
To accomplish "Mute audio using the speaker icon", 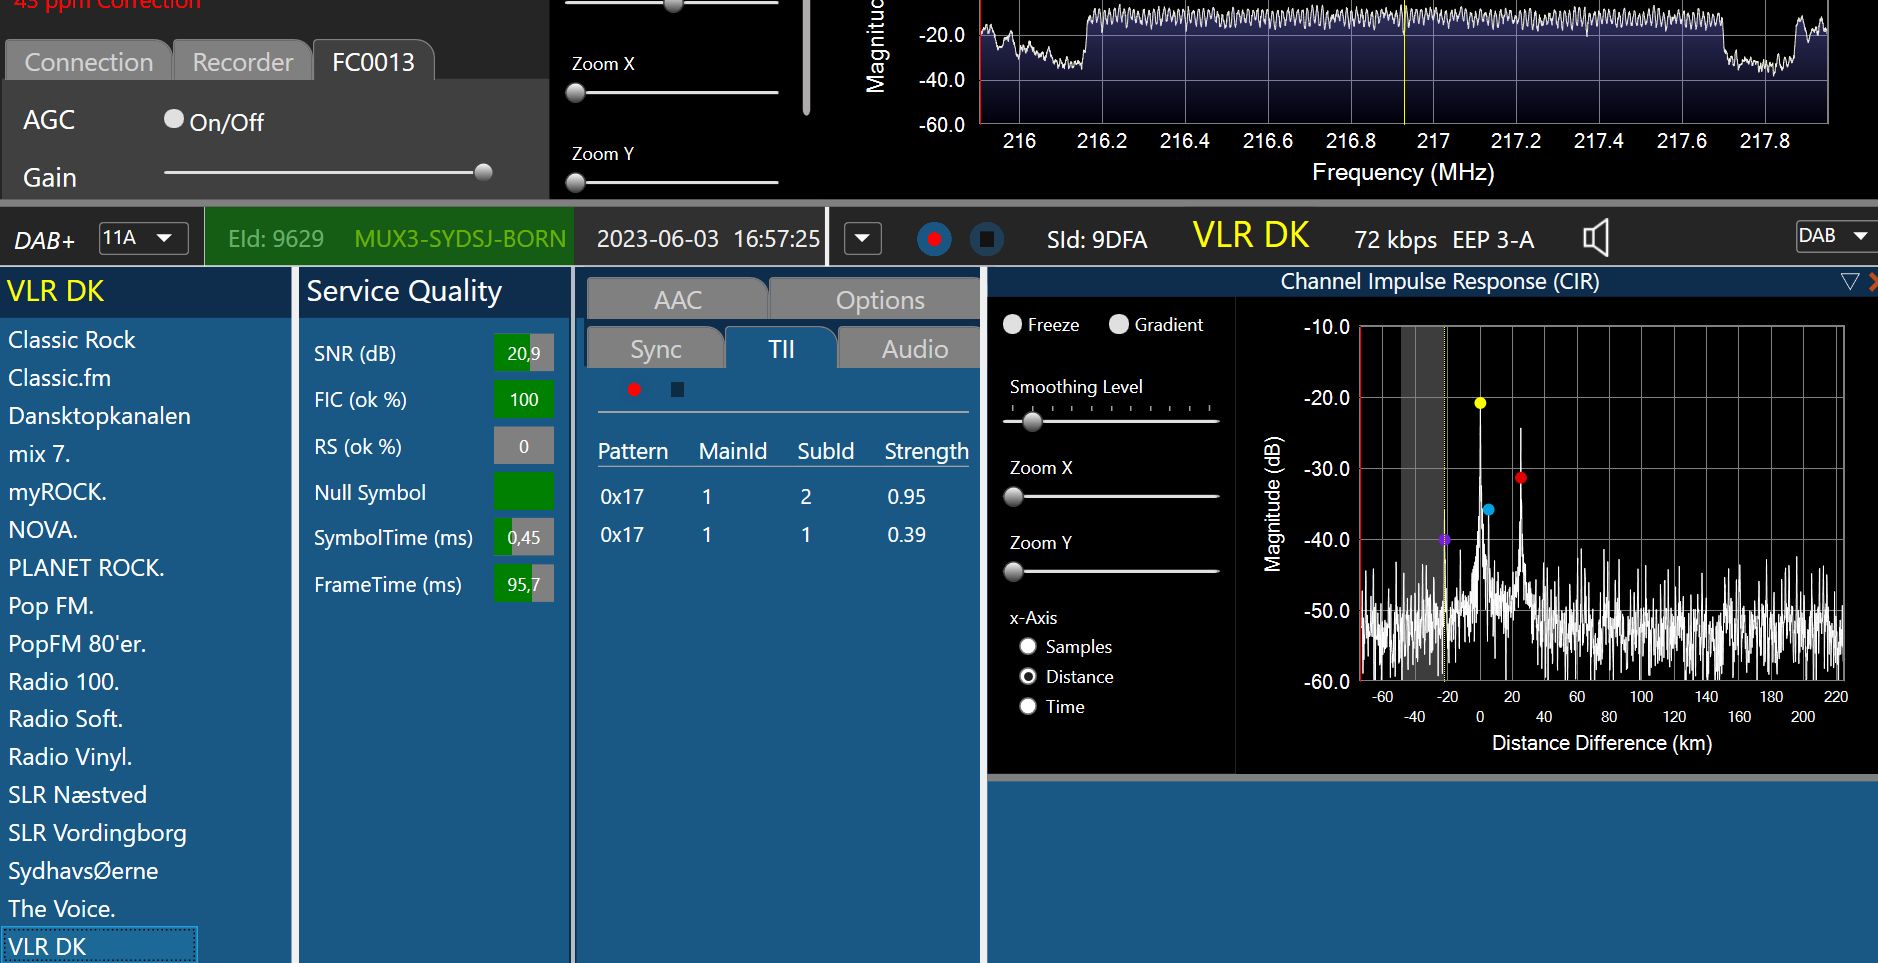I will click(1595, 238).
